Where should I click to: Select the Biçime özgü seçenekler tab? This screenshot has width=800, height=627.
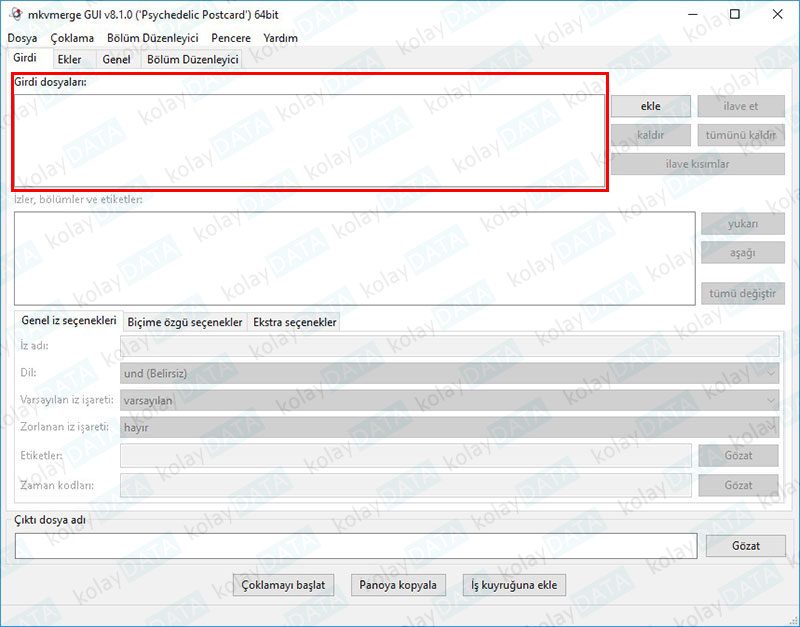pyautogui.click(x=185, y=322)
